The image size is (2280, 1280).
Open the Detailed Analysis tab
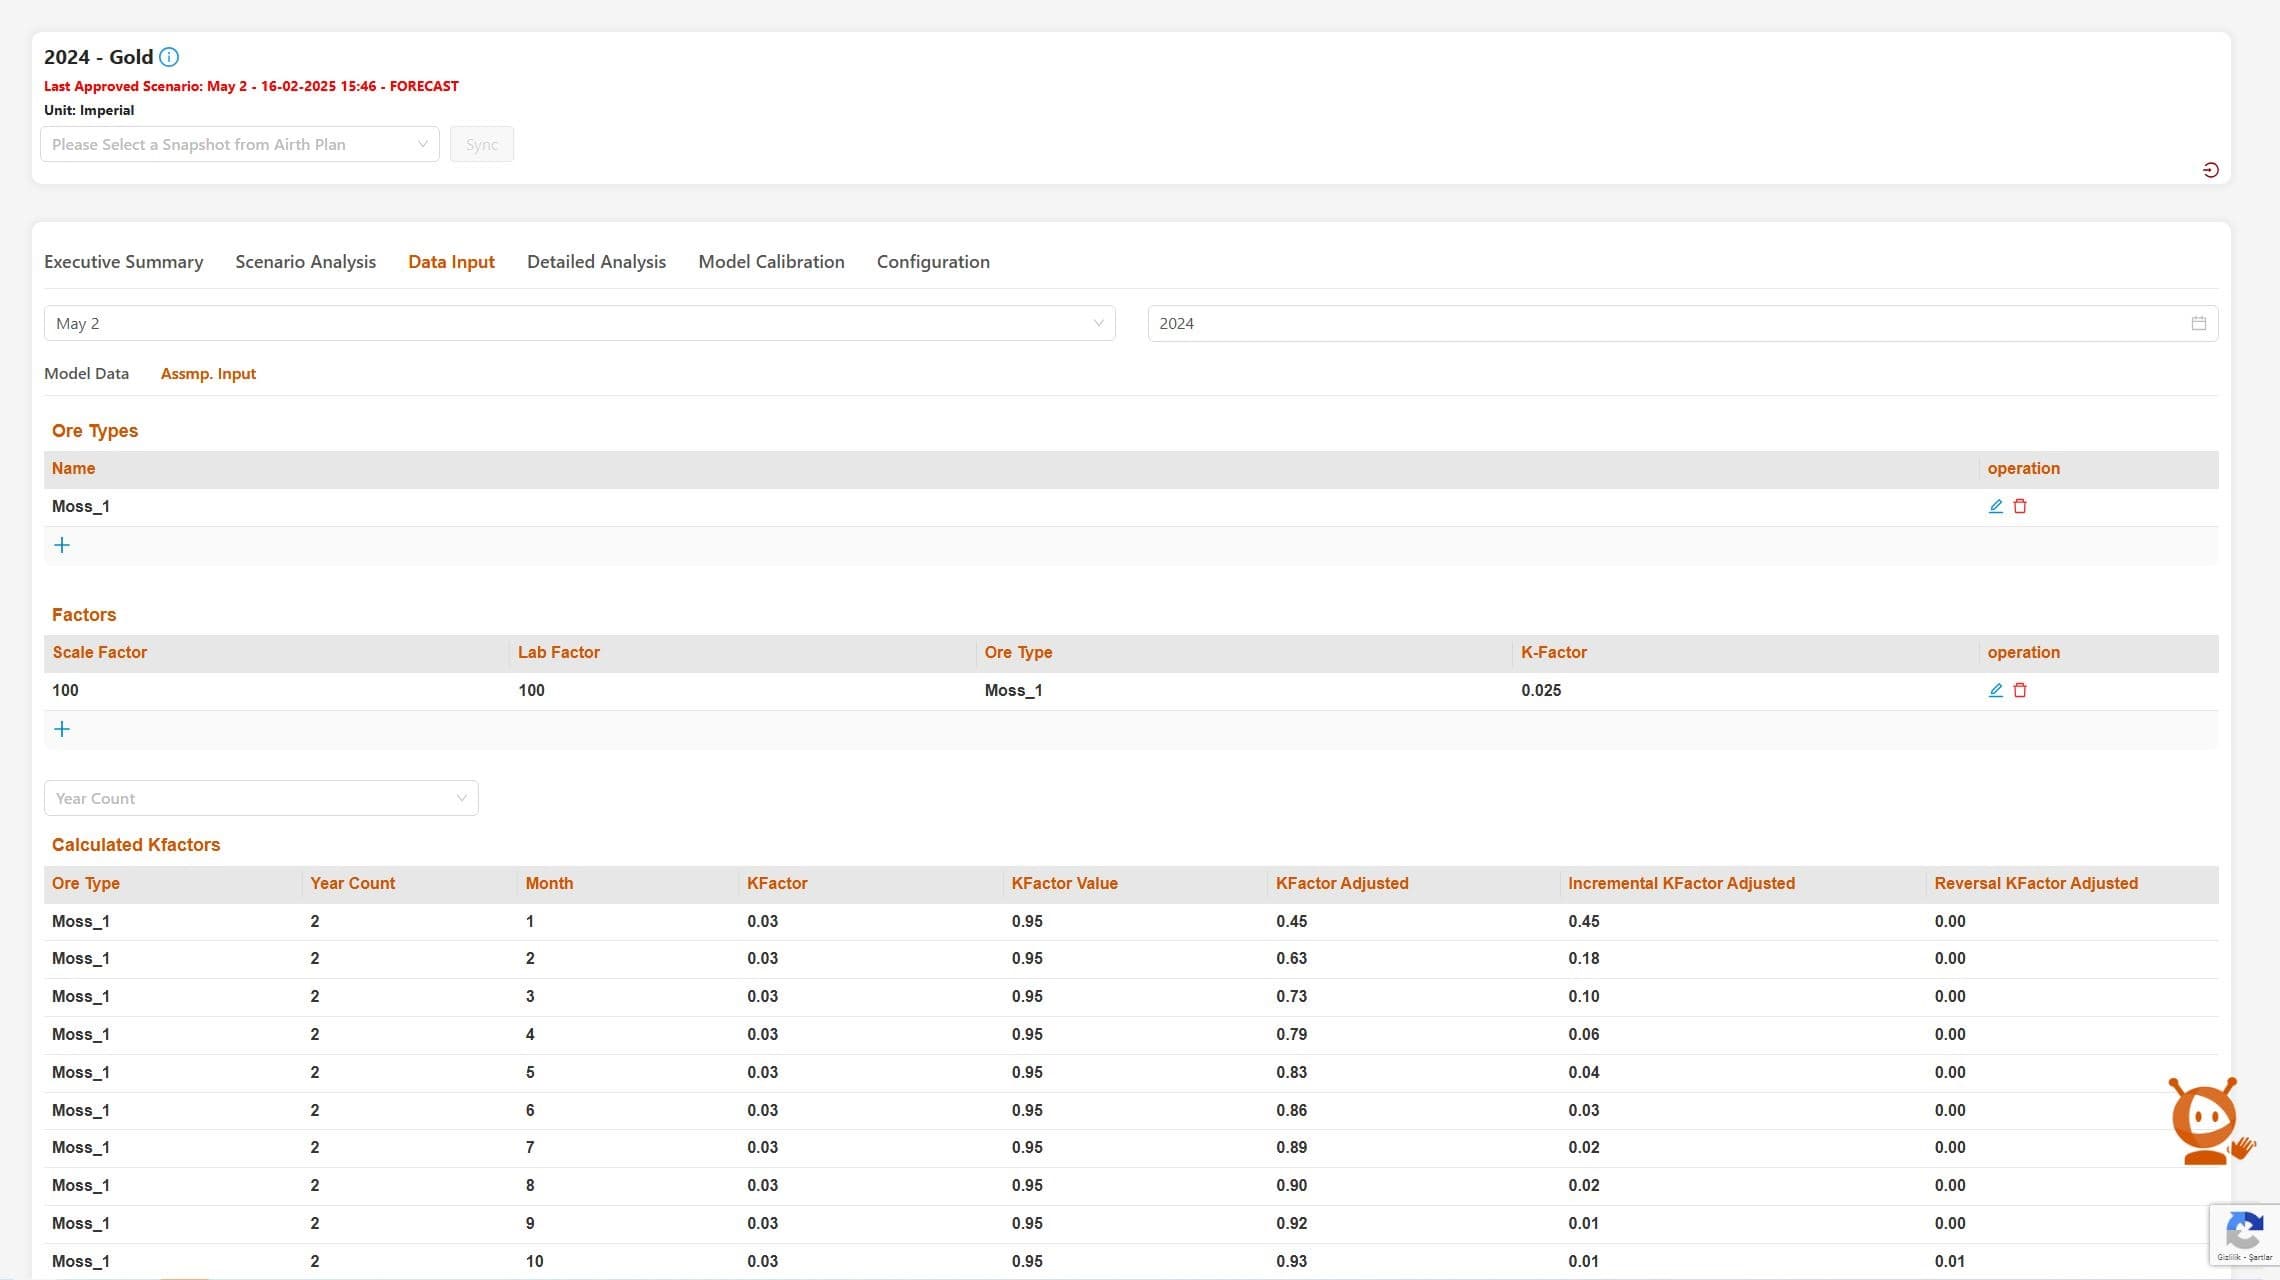click(x=596, y=262)
